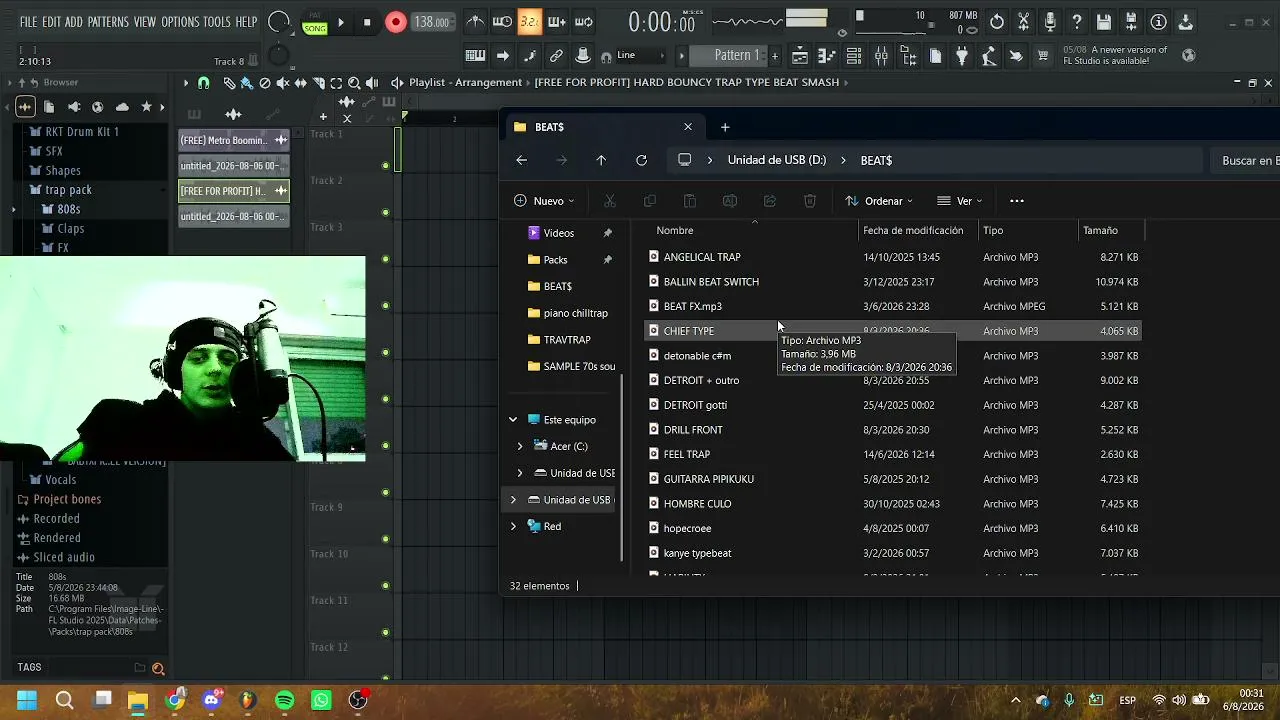Click the undo history icon in FL Studio

click(x=997, y=22)
